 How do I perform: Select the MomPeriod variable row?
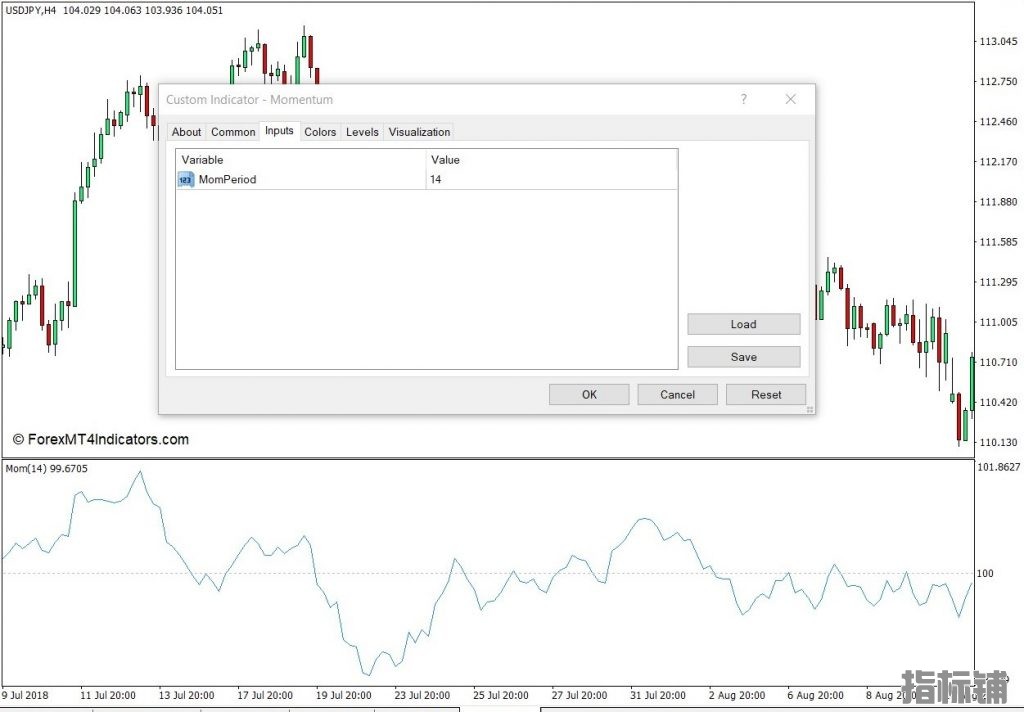[x=426, y=180]
